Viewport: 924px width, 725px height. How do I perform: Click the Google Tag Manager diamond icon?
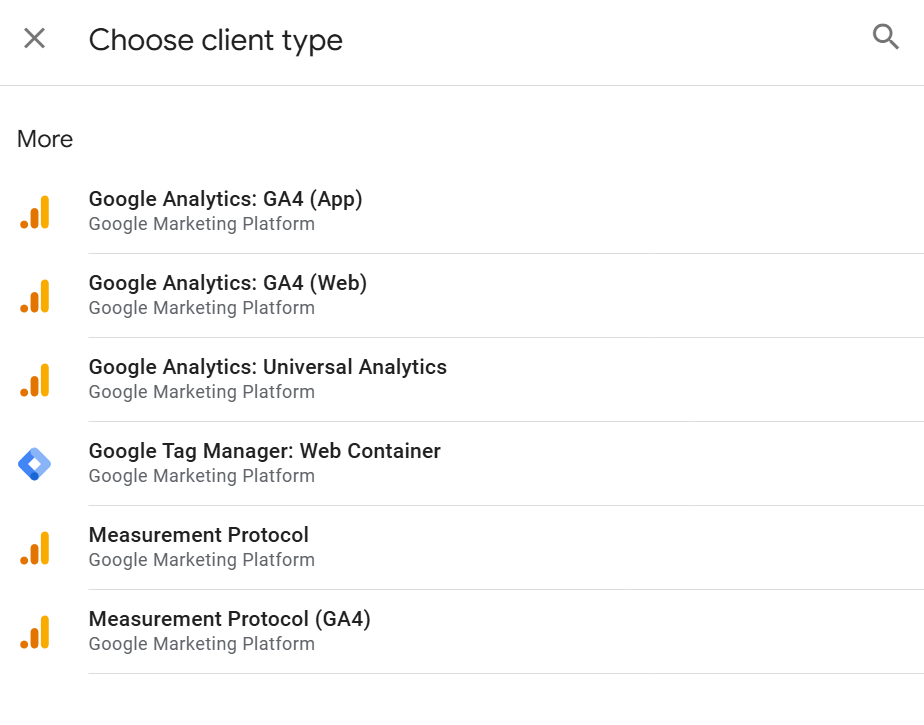pyautogui.click(x=35, y=464)
